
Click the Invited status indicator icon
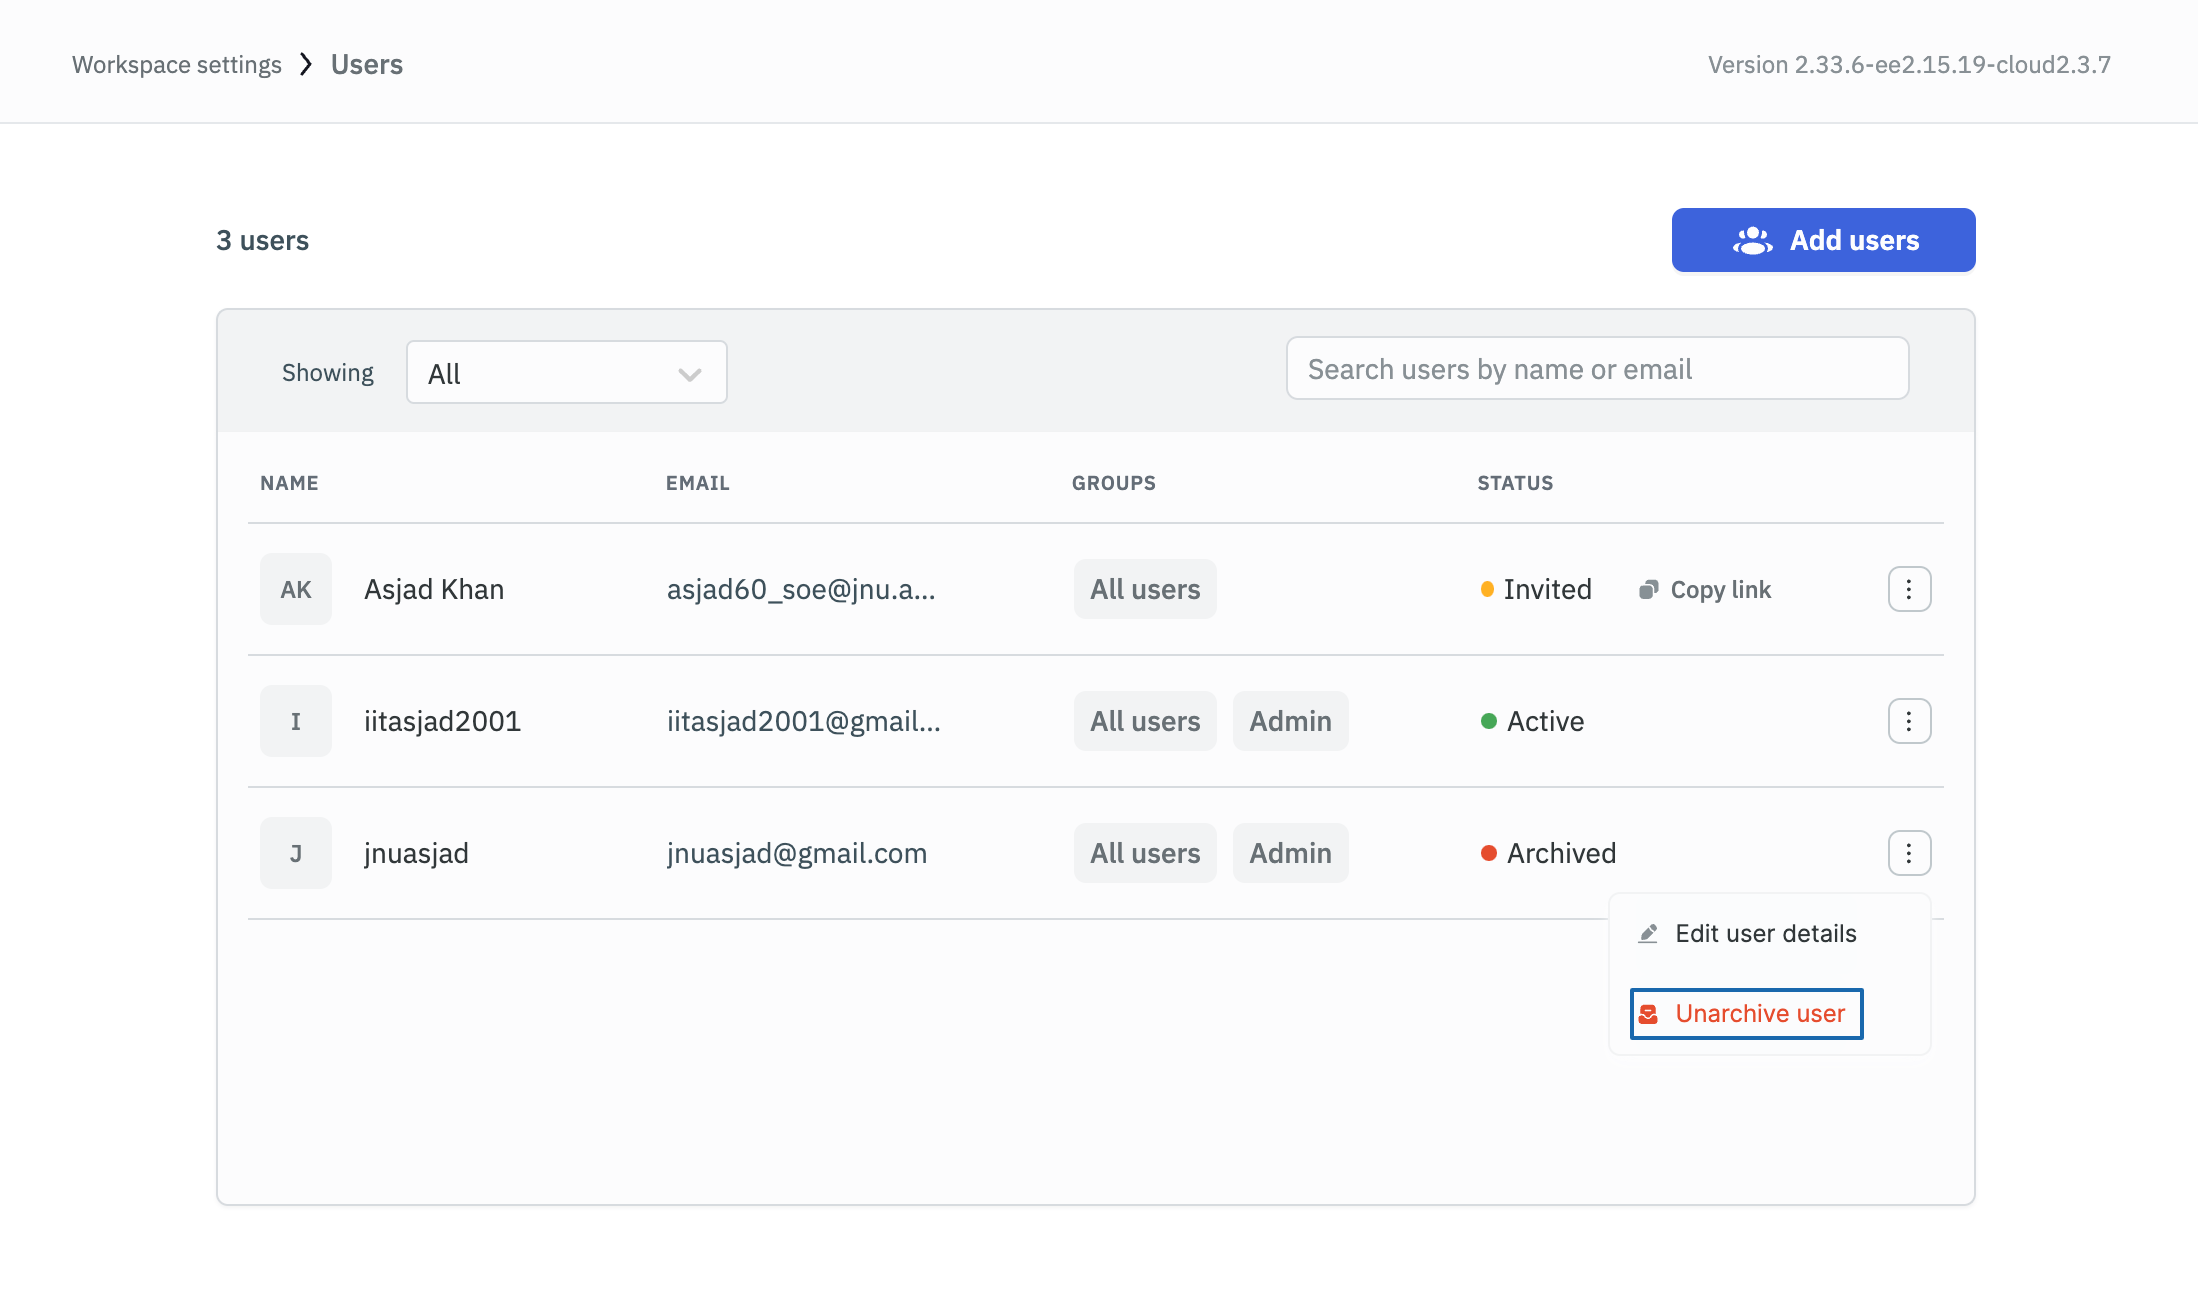coord(1486,588)
